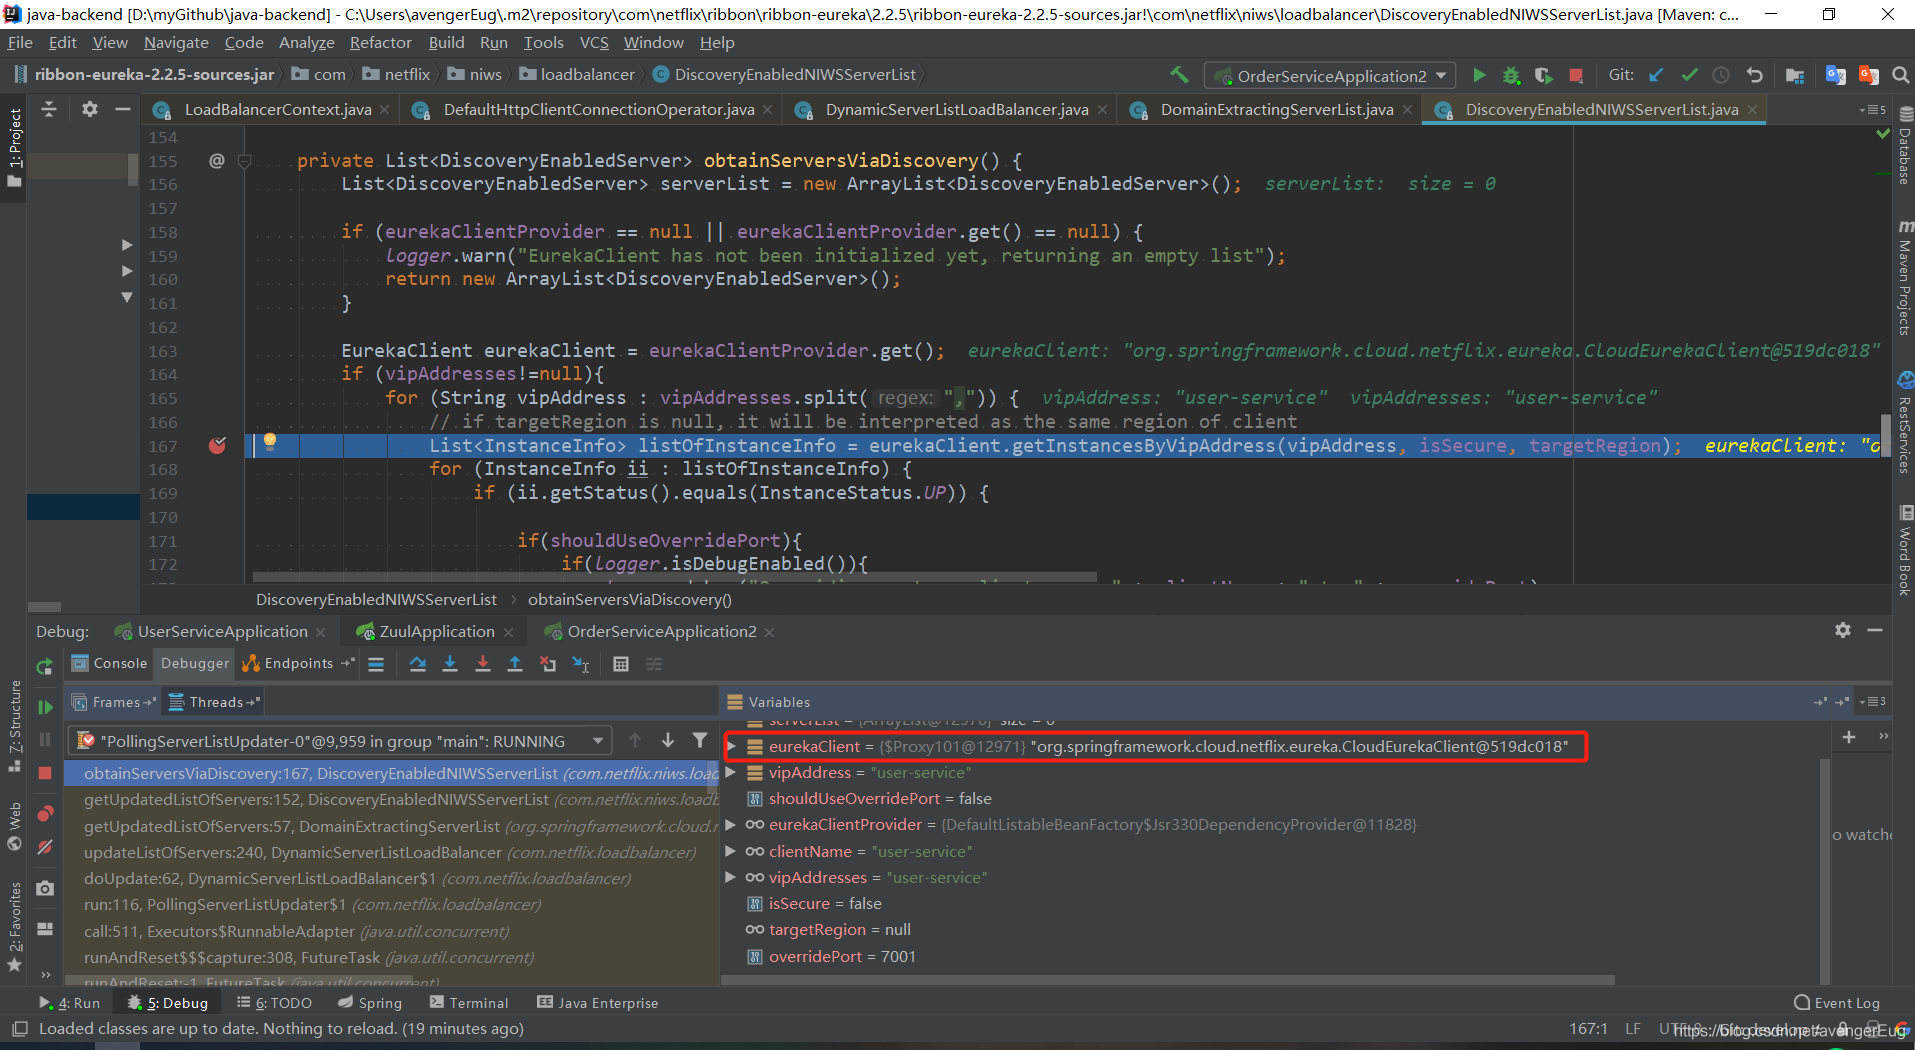Toggle breakpoint at line 167
The width and height of the screenshot is (1915, 1050).
tap(217, 446)
